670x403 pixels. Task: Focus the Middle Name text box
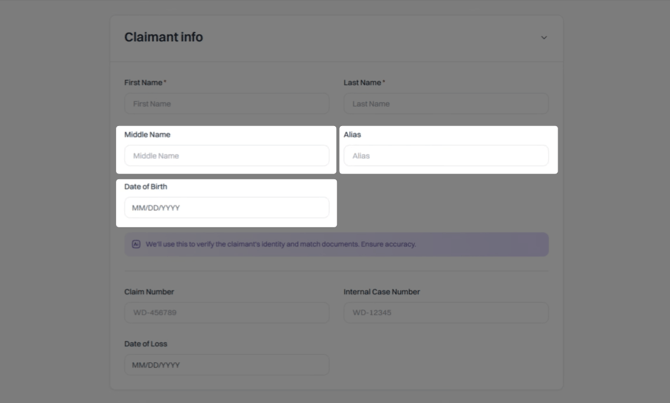(x=226, y=156)
